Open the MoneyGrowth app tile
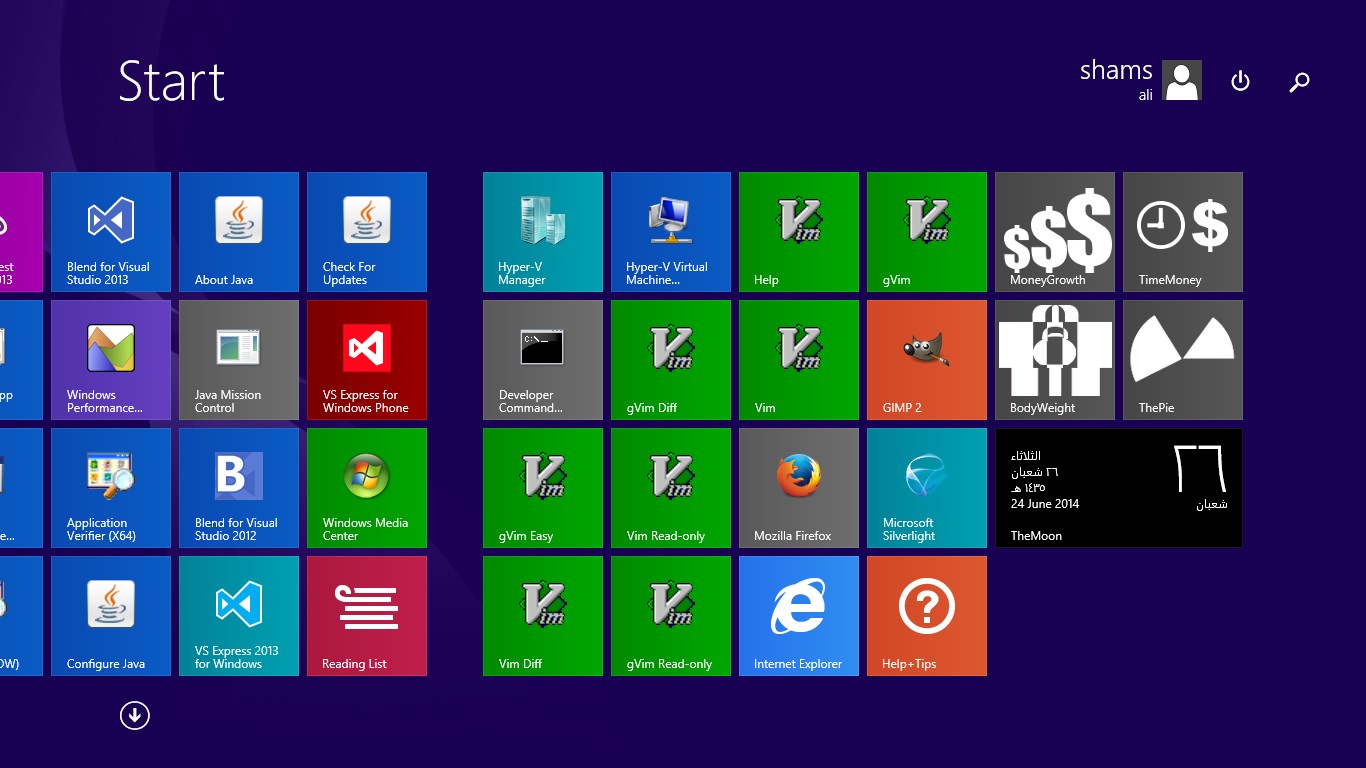This screenshot has width=1366, height=768. pyautogui.click(x=1055, y=232)
